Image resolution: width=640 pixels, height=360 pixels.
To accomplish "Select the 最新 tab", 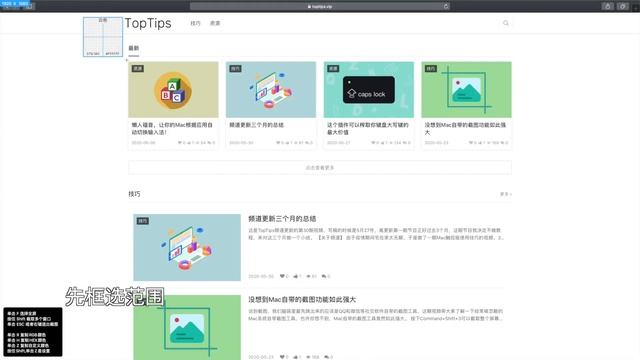I will coord(134,48).
